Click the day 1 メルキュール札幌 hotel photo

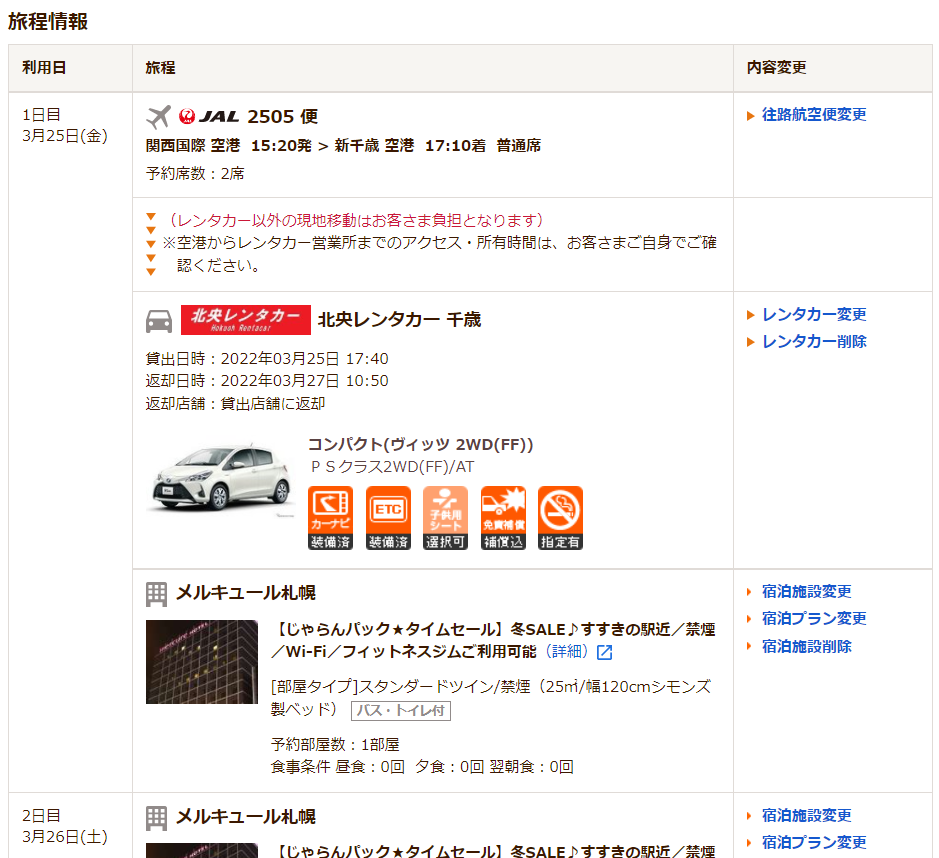[202, 662]
